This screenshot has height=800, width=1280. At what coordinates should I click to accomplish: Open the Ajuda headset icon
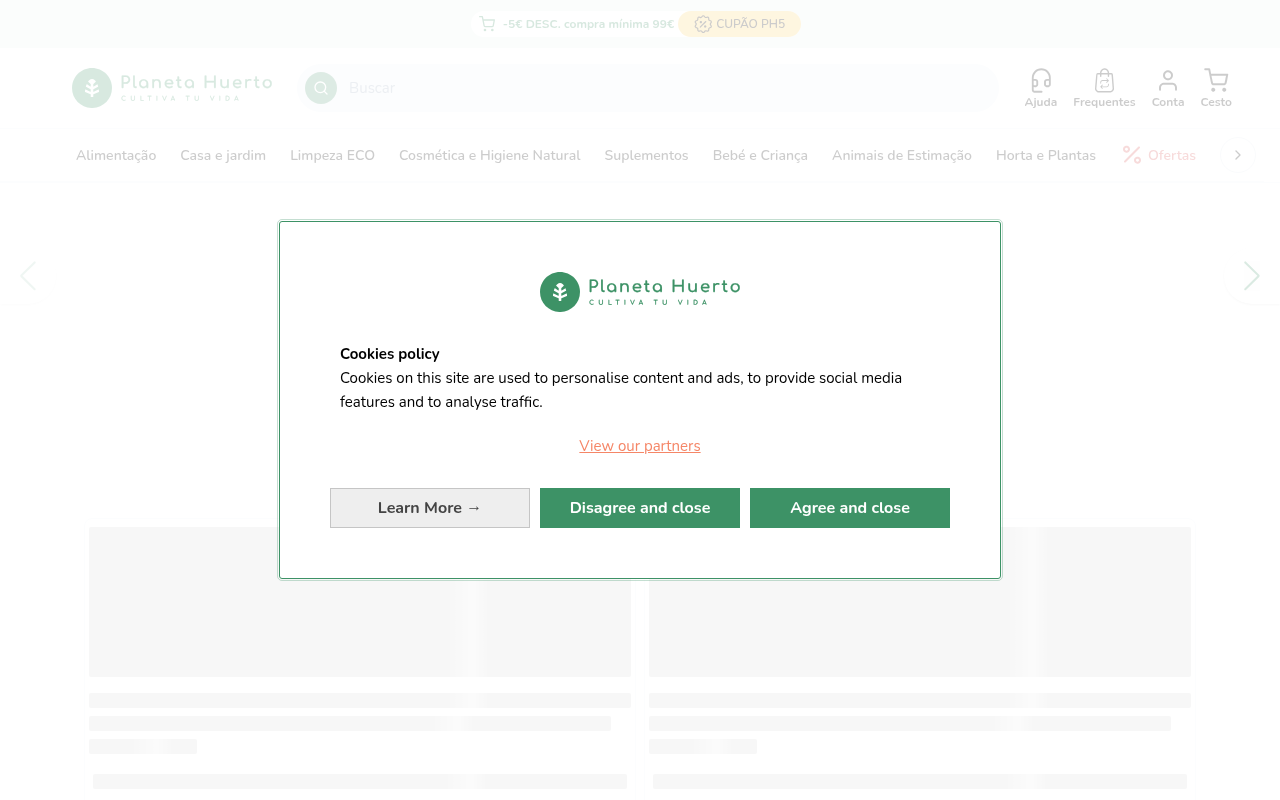(1041, 81)
